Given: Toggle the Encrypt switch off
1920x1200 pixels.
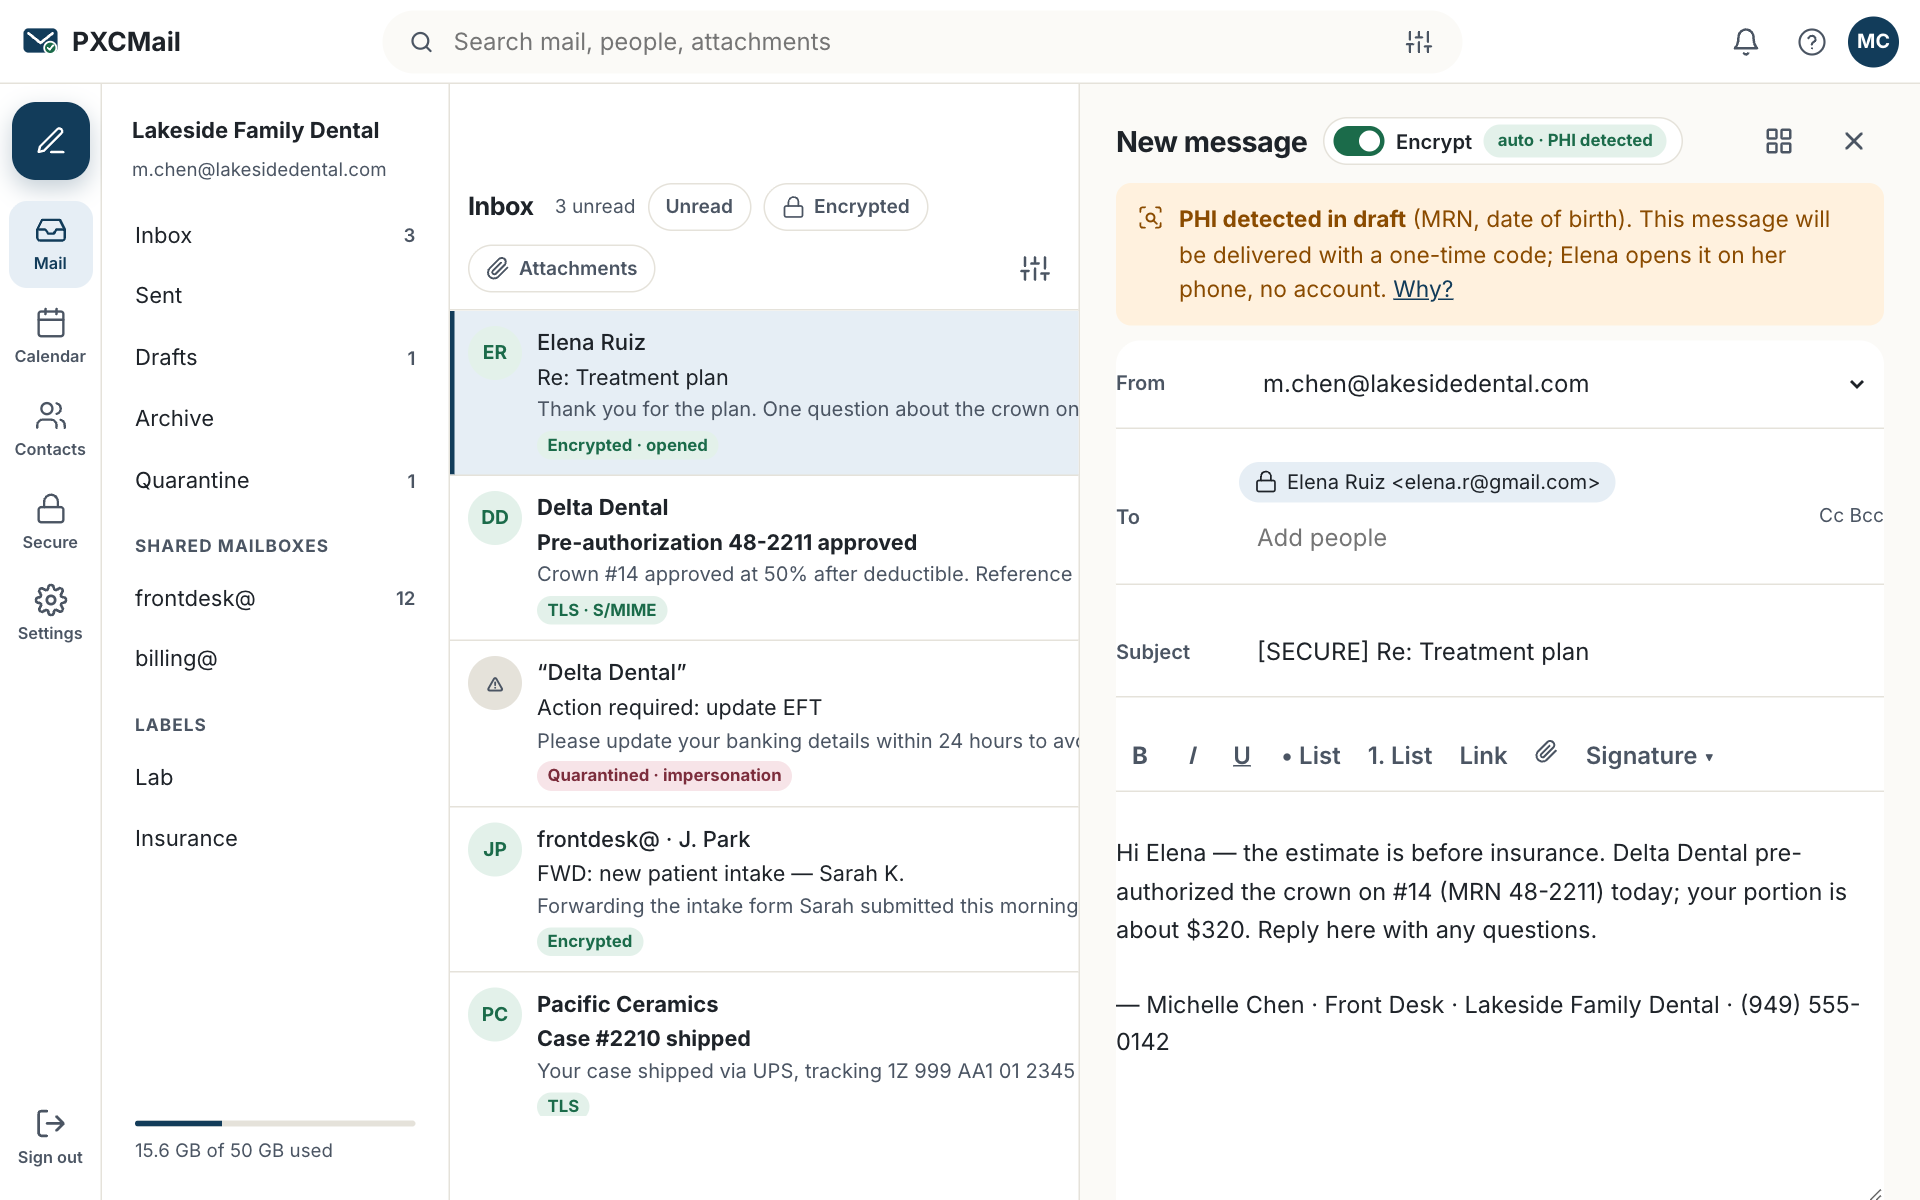Looking at the screenshot, I should [x=1358, y=141].
